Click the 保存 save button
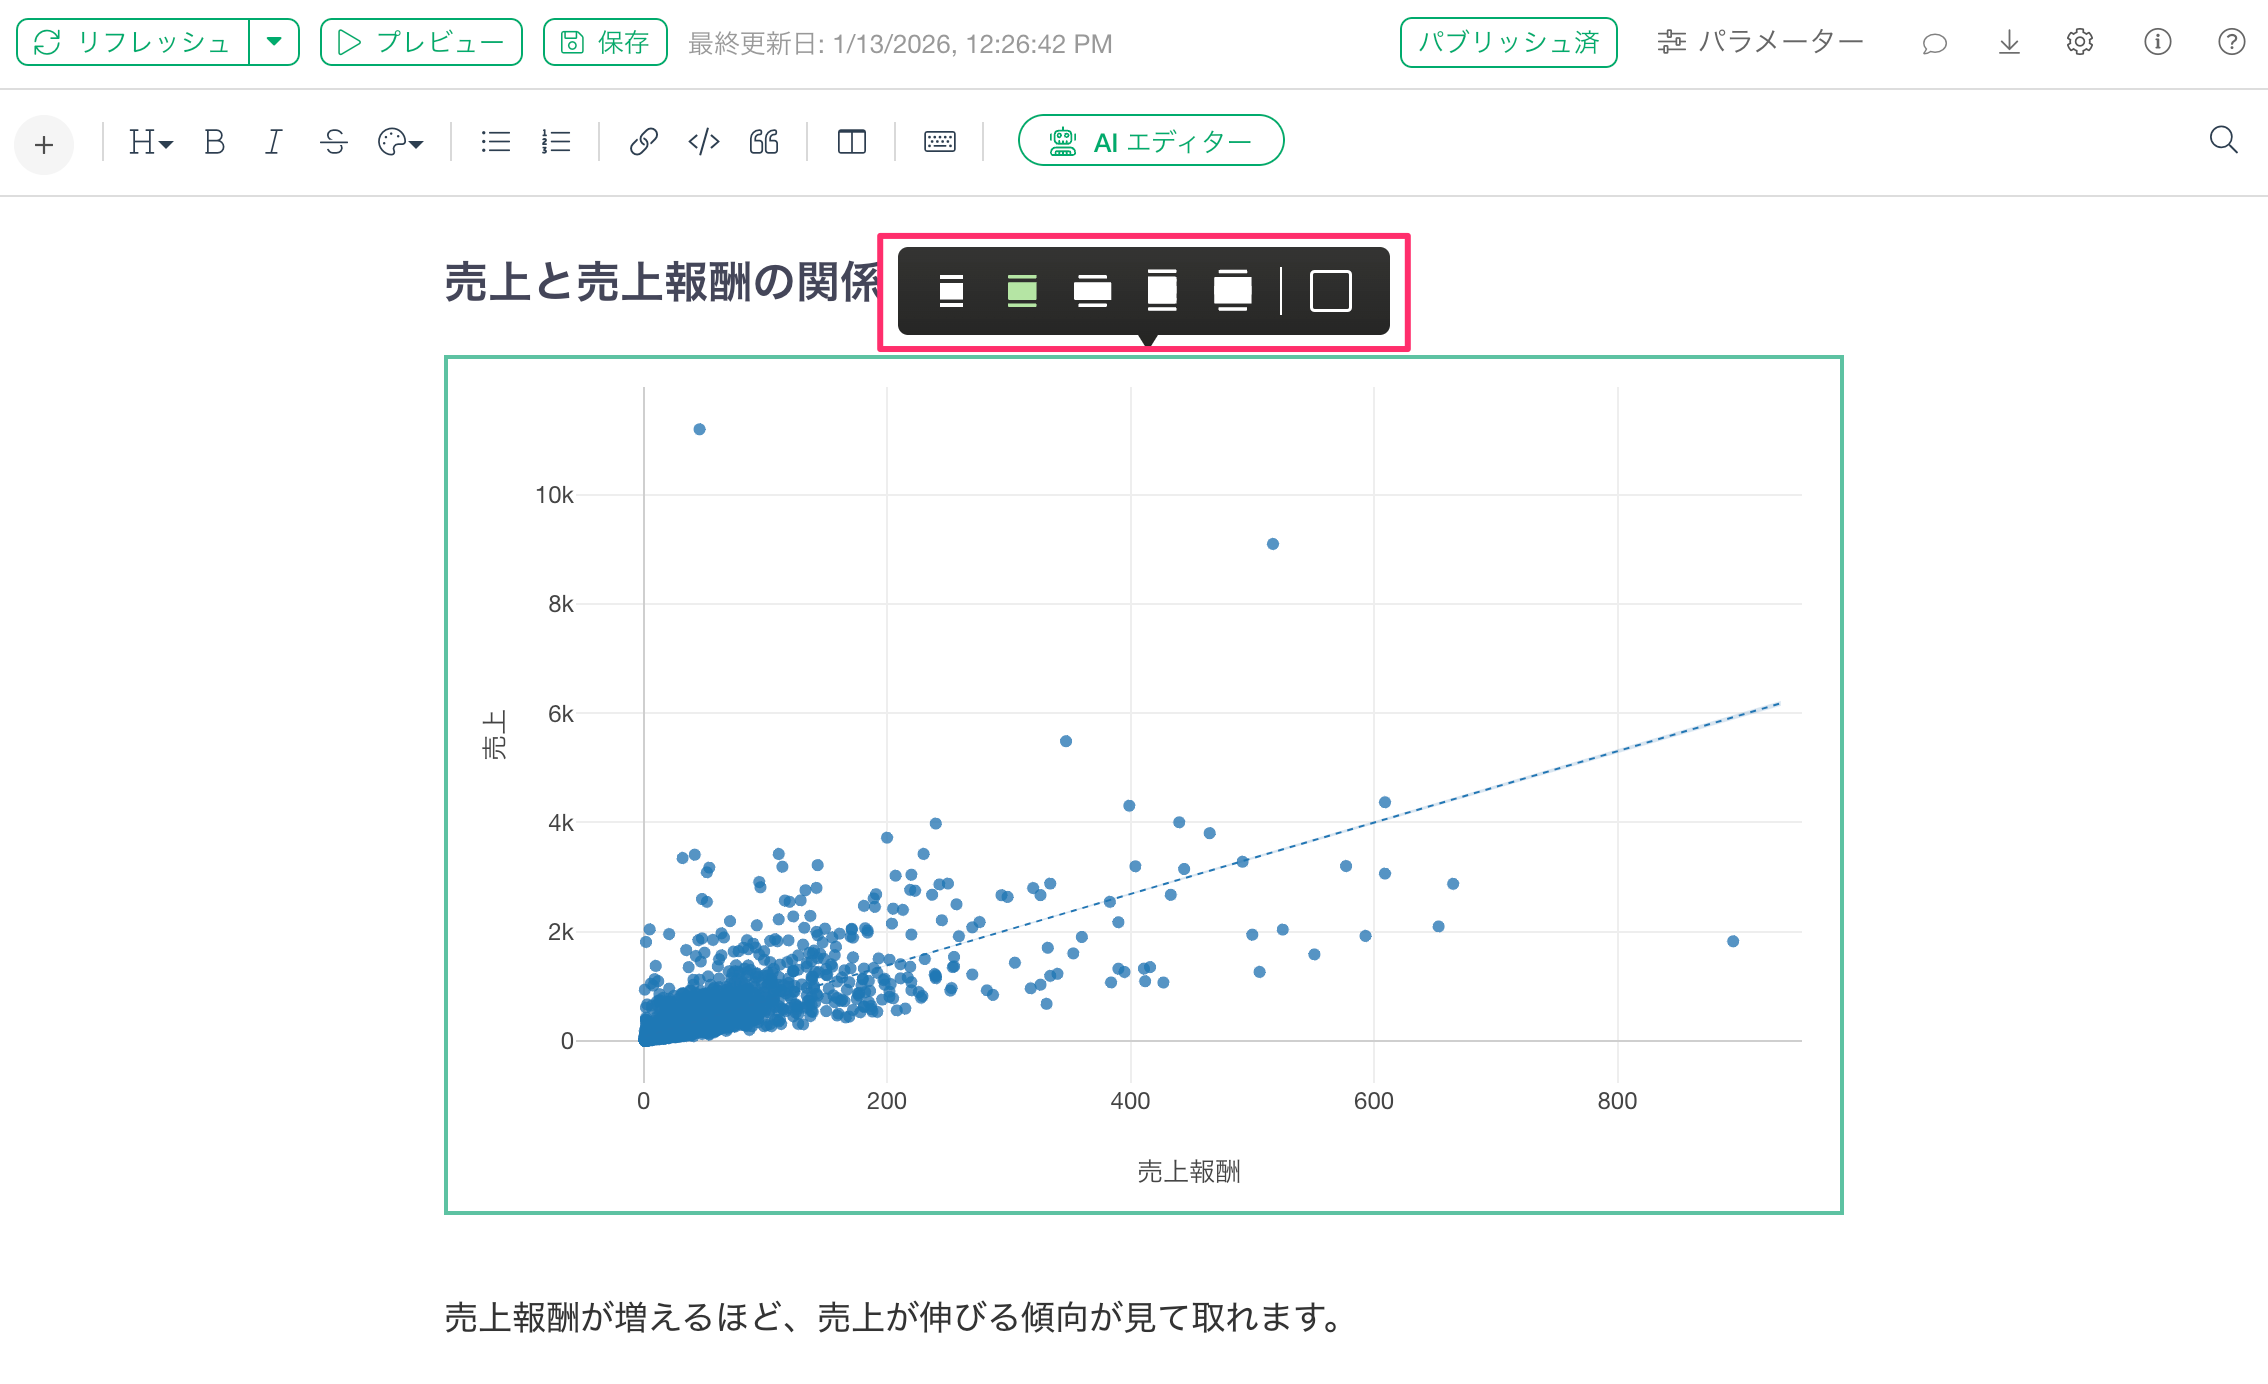The image size is (2268, 1384). (605, 42)
